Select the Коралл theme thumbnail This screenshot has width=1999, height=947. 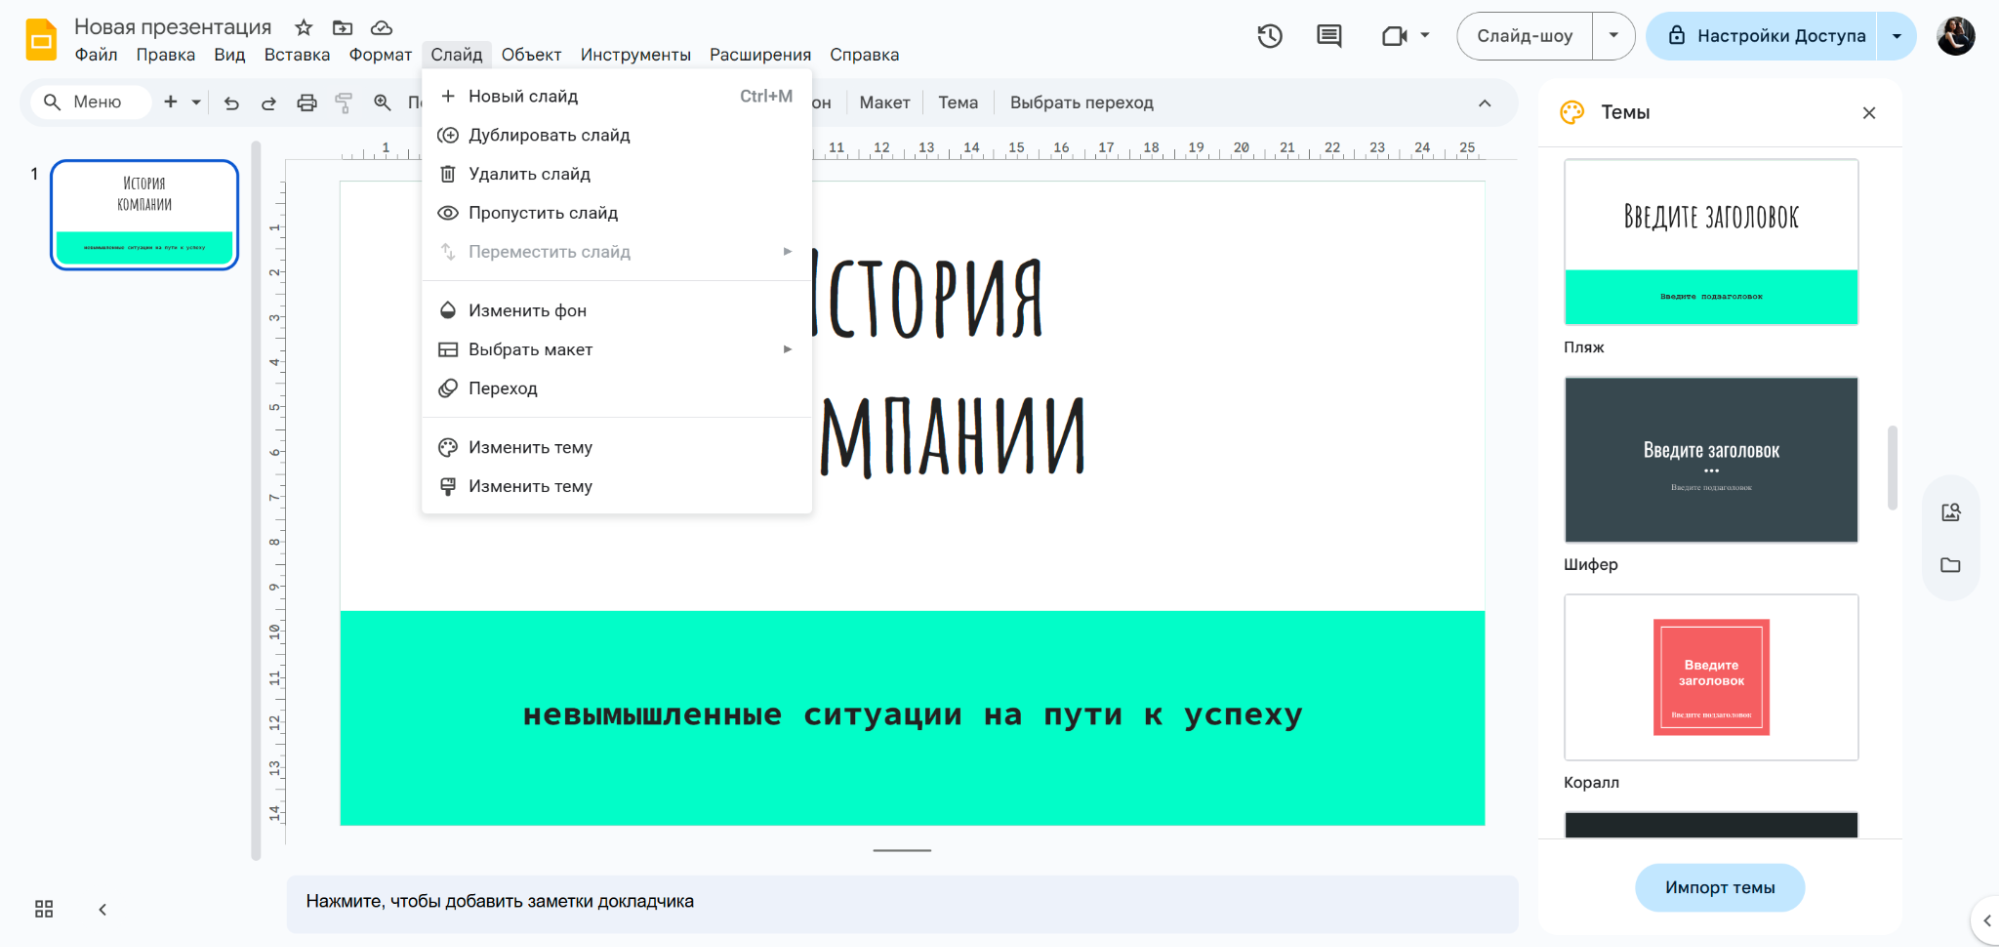click(1710, 677)
